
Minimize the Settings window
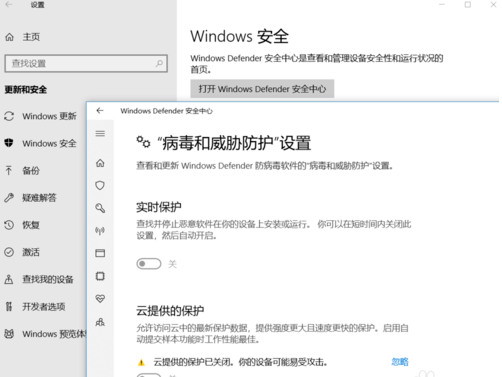coord(442,5)
